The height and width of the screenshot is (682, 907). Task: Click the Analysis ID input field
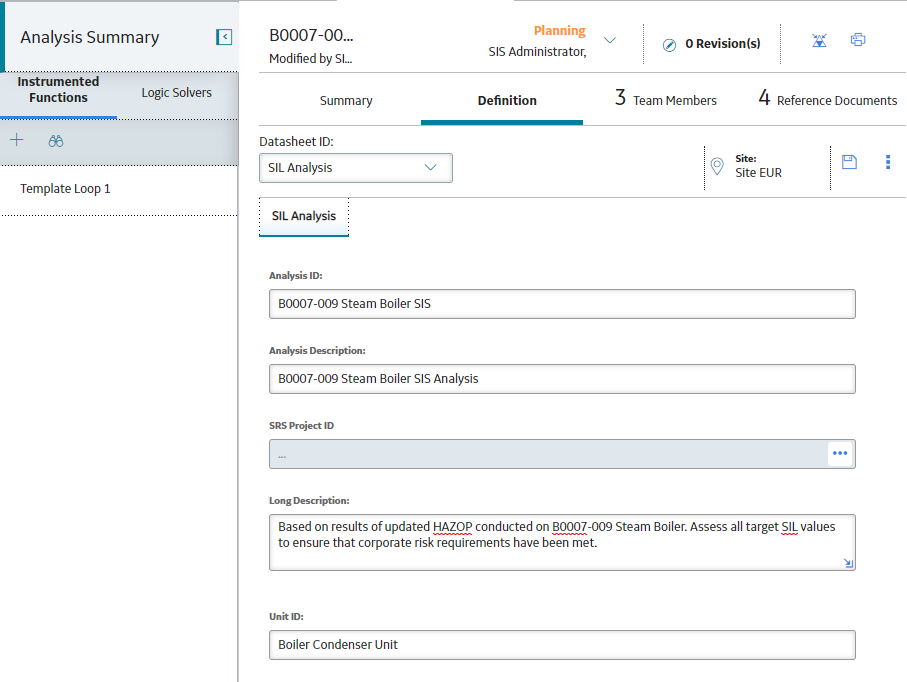[x=562, y=304]
